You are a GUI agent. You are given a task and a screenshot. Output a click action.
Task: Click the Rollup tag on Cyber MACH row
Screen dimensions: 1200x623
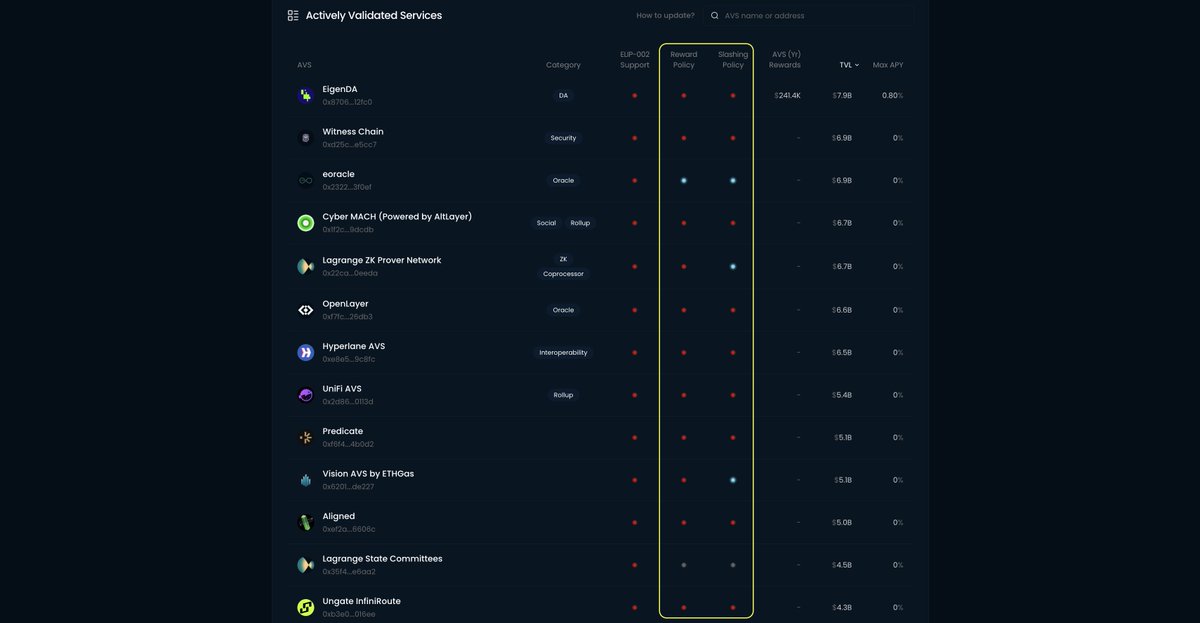coord(580,223)
